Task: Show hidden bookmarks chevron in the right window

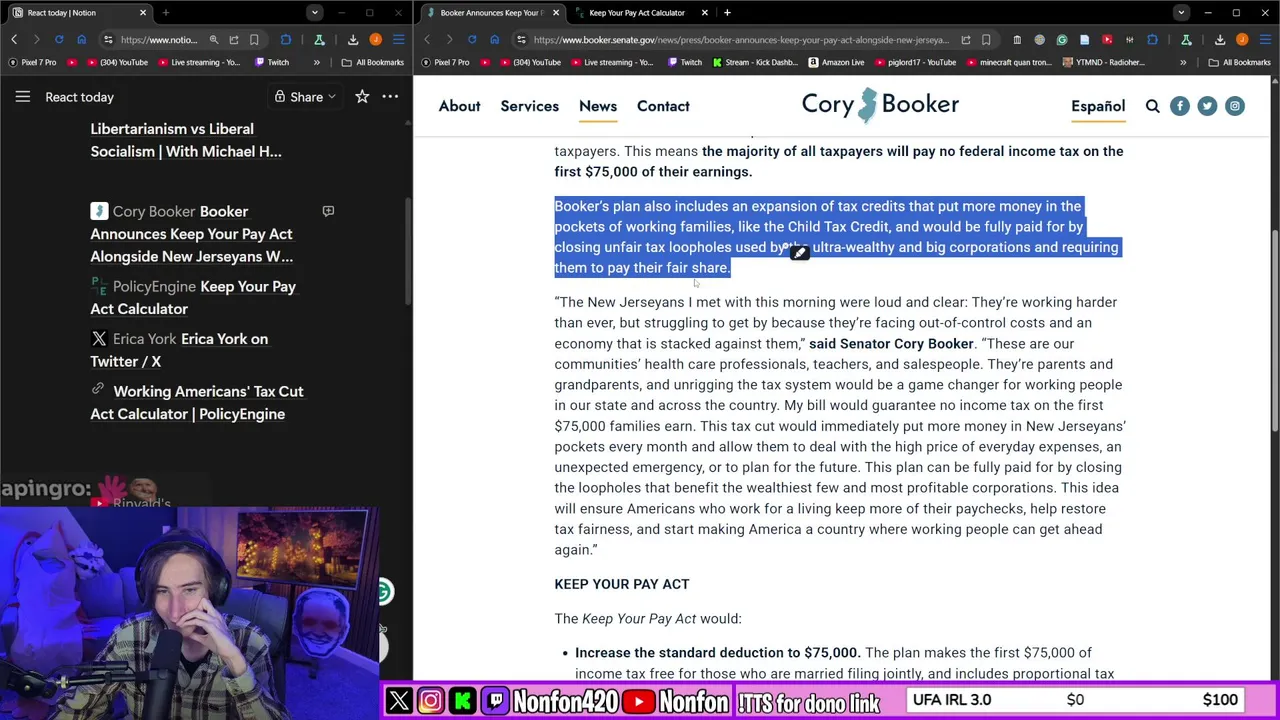Action: click(1183, 62)
